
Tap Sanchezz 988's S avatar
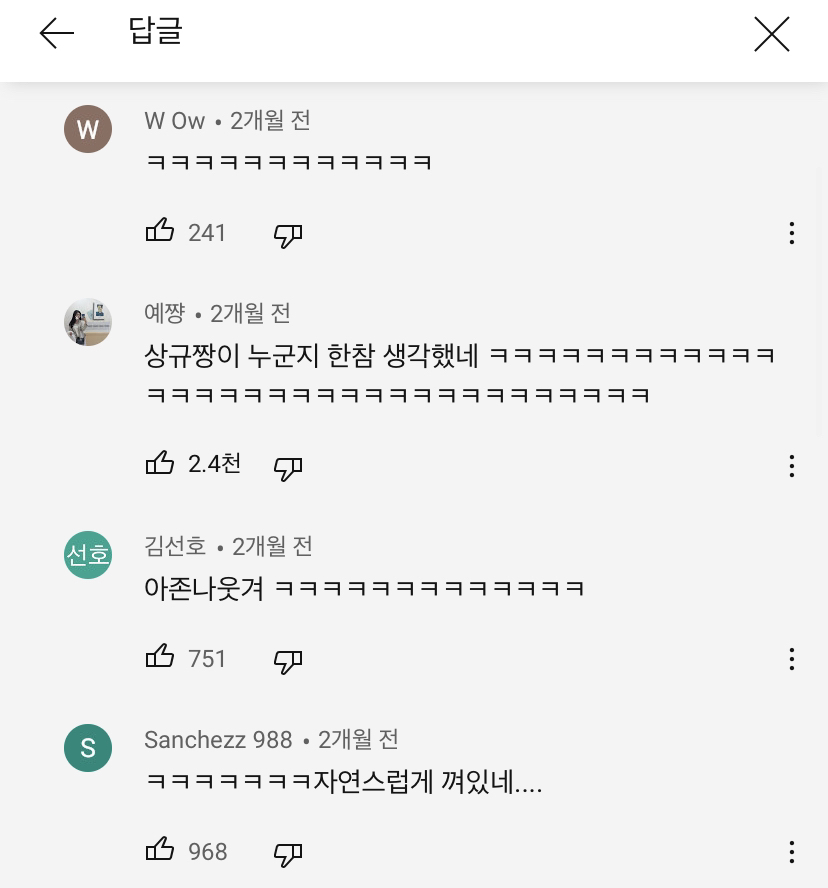(88, 748)
